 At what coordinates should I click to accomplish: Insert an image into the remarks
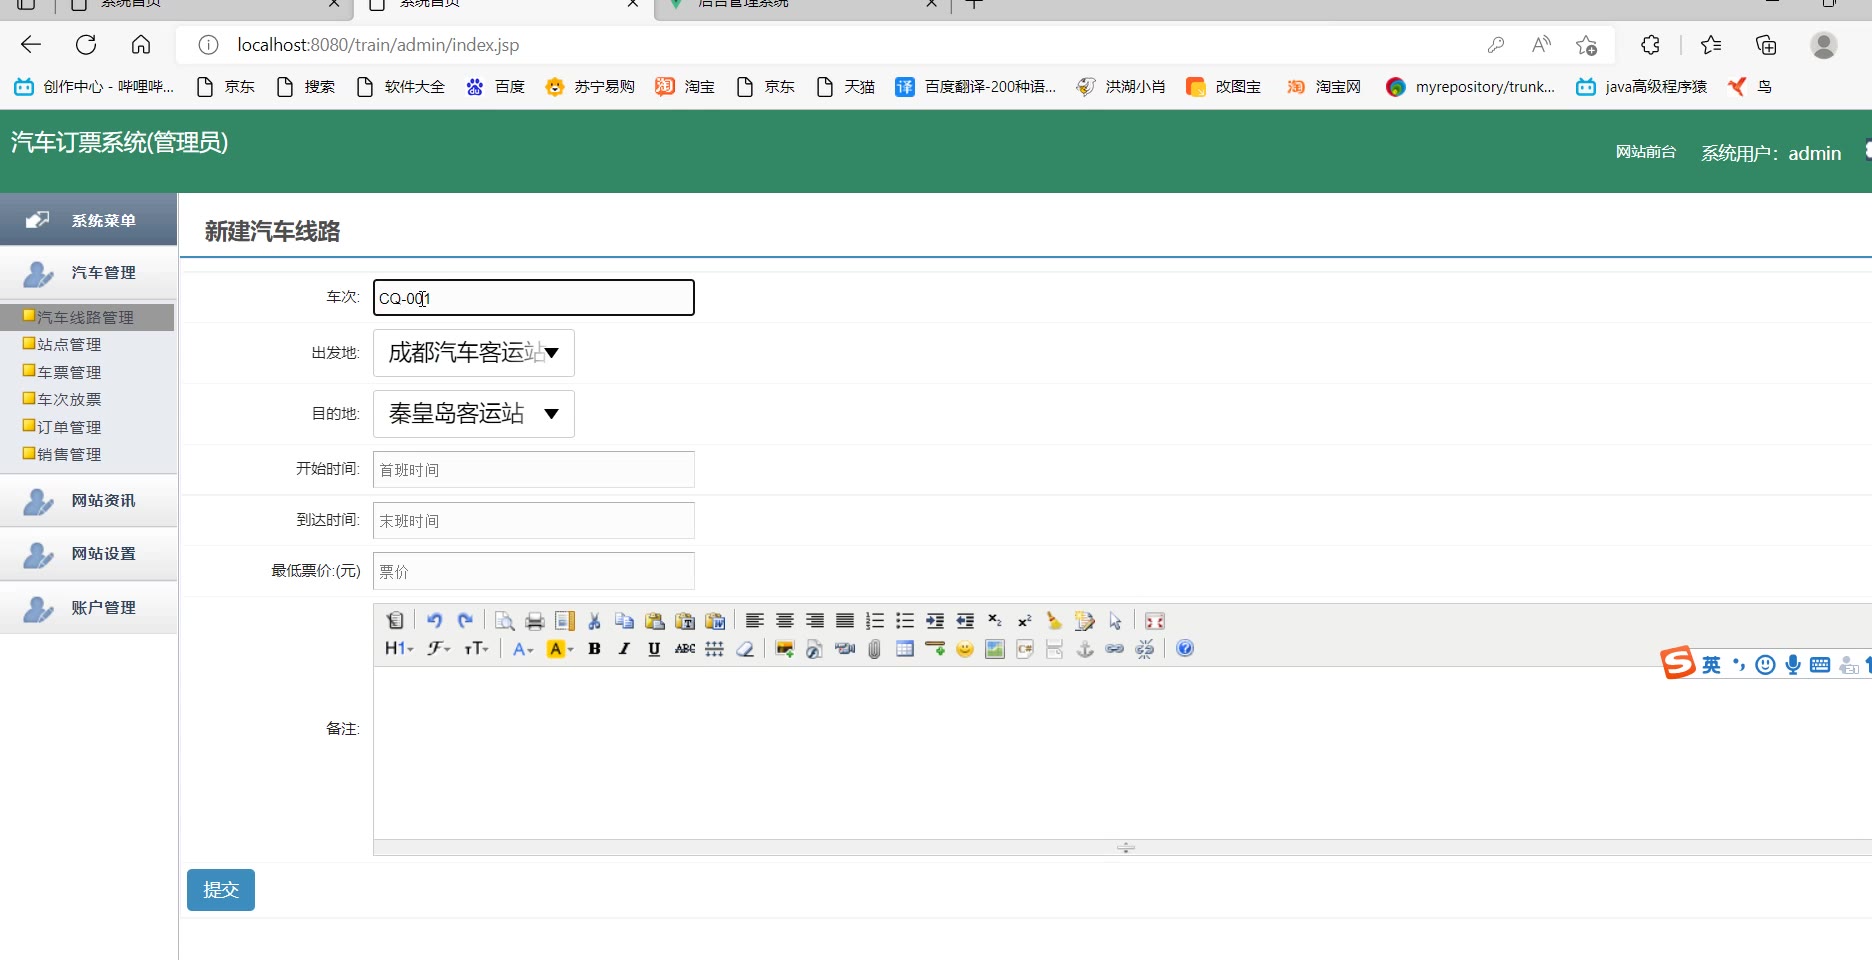[785, 649]
